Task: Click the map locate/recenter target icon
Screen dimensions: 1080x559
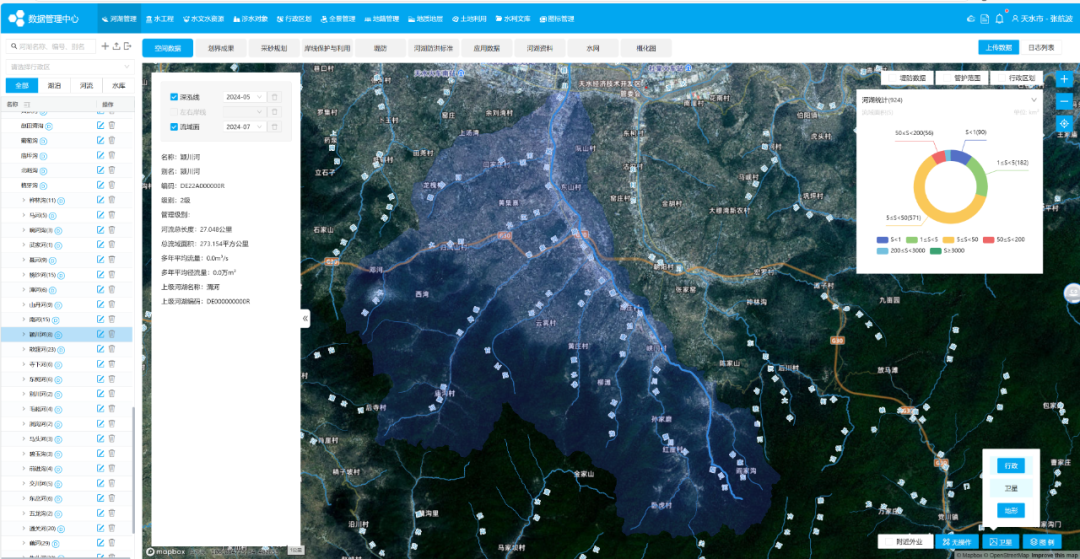Action: pos(1064,124)
